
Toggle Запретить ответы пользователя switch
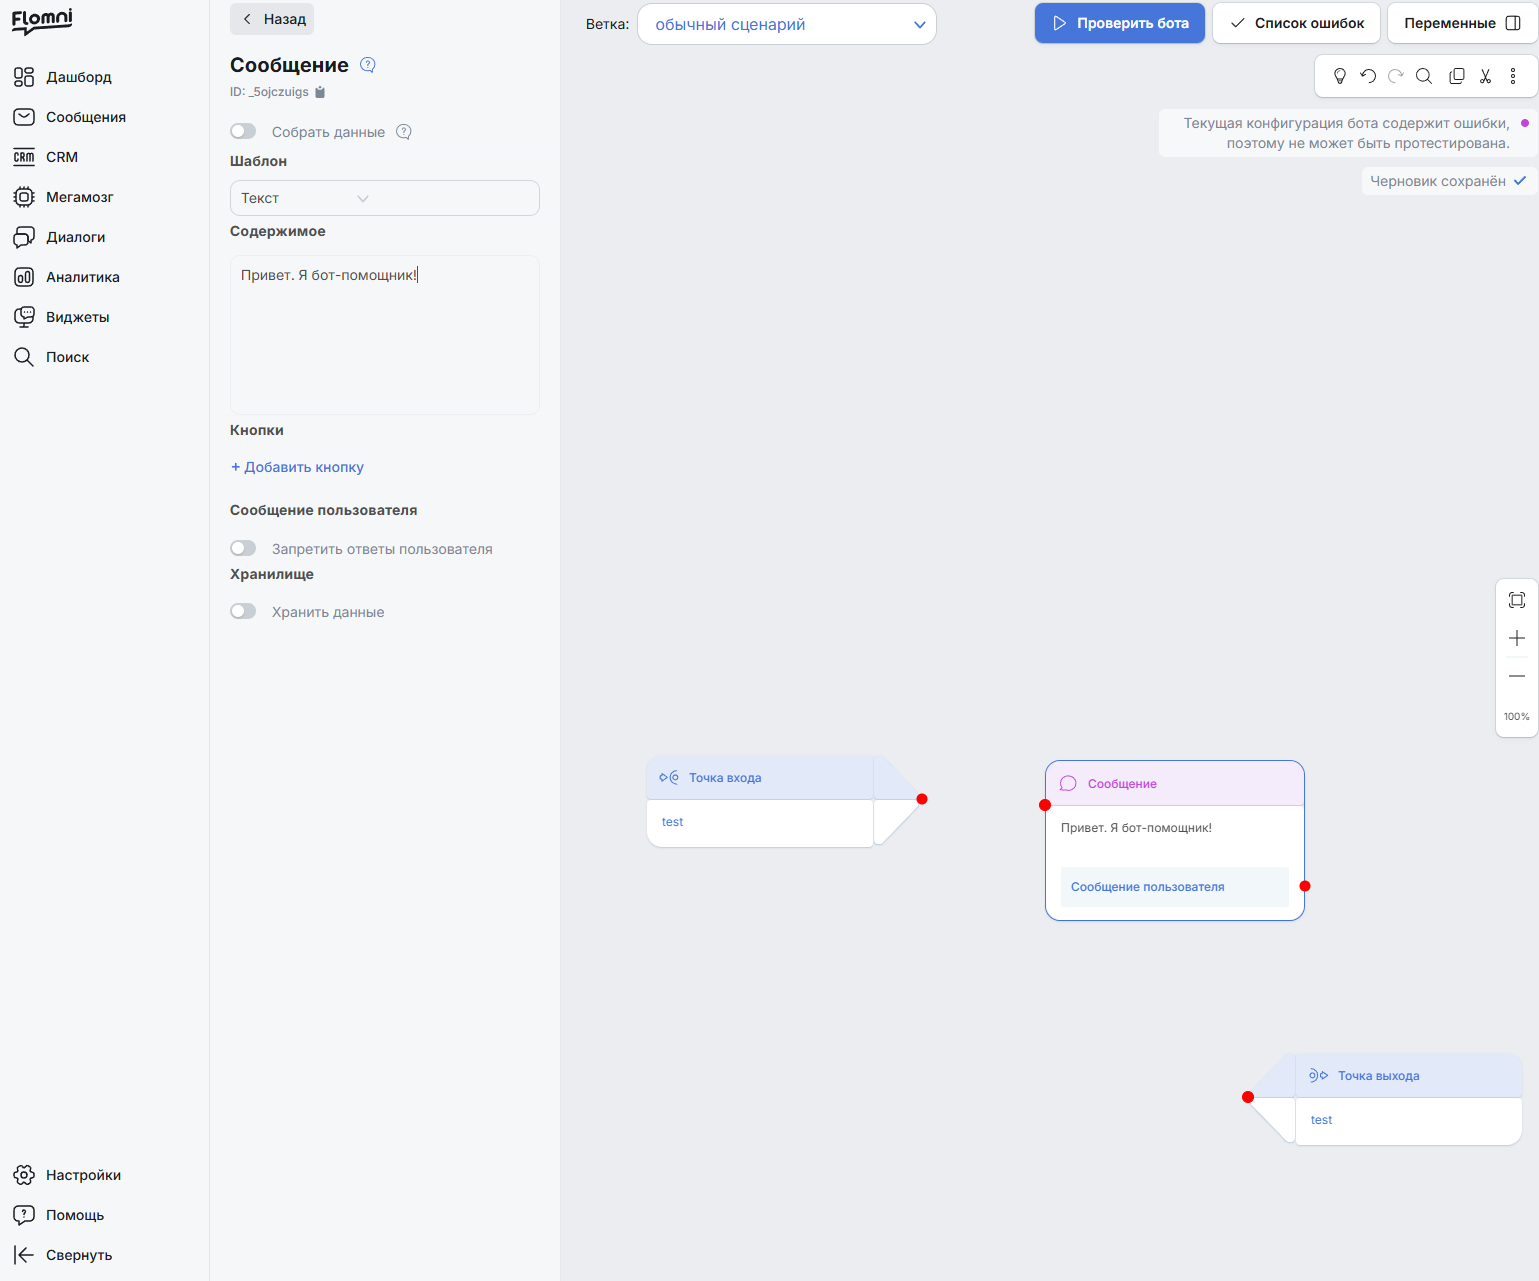pyautogui.click(x=243, y=548)
